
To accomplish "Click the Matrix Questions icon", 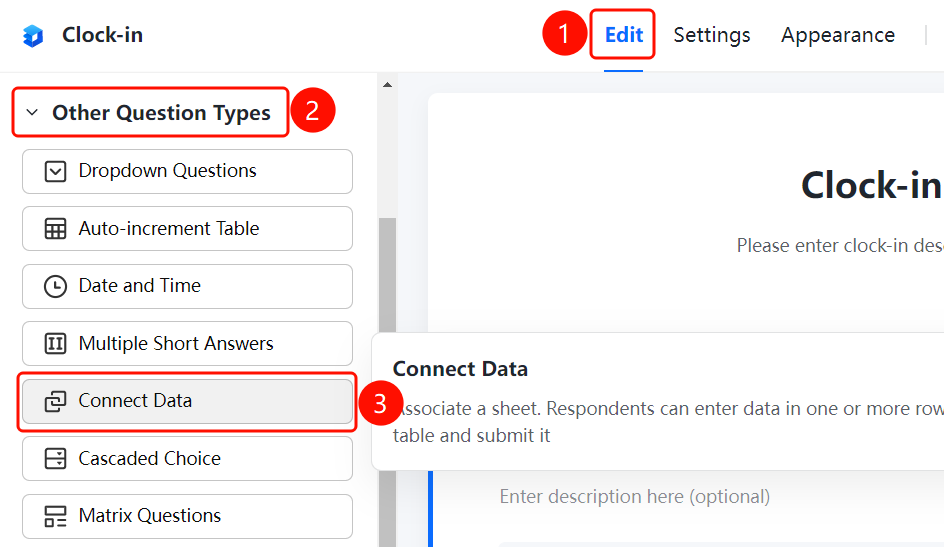I will [x=55, y=516].
